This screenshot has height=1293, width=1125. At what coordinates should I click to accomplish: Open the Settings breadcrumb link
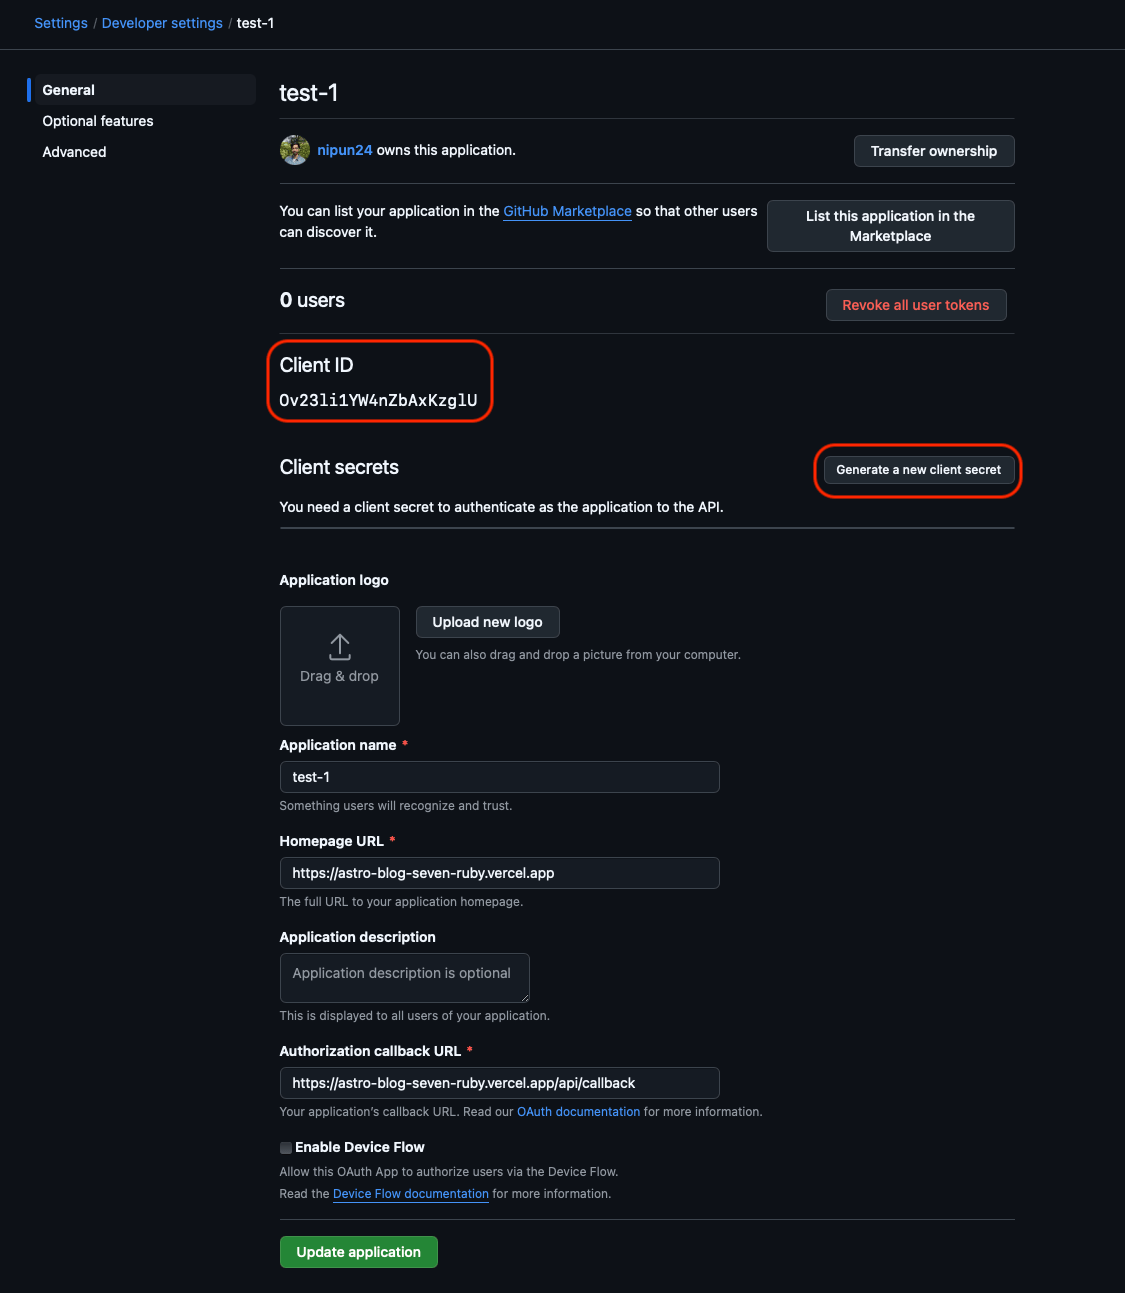tap(60, 22)
